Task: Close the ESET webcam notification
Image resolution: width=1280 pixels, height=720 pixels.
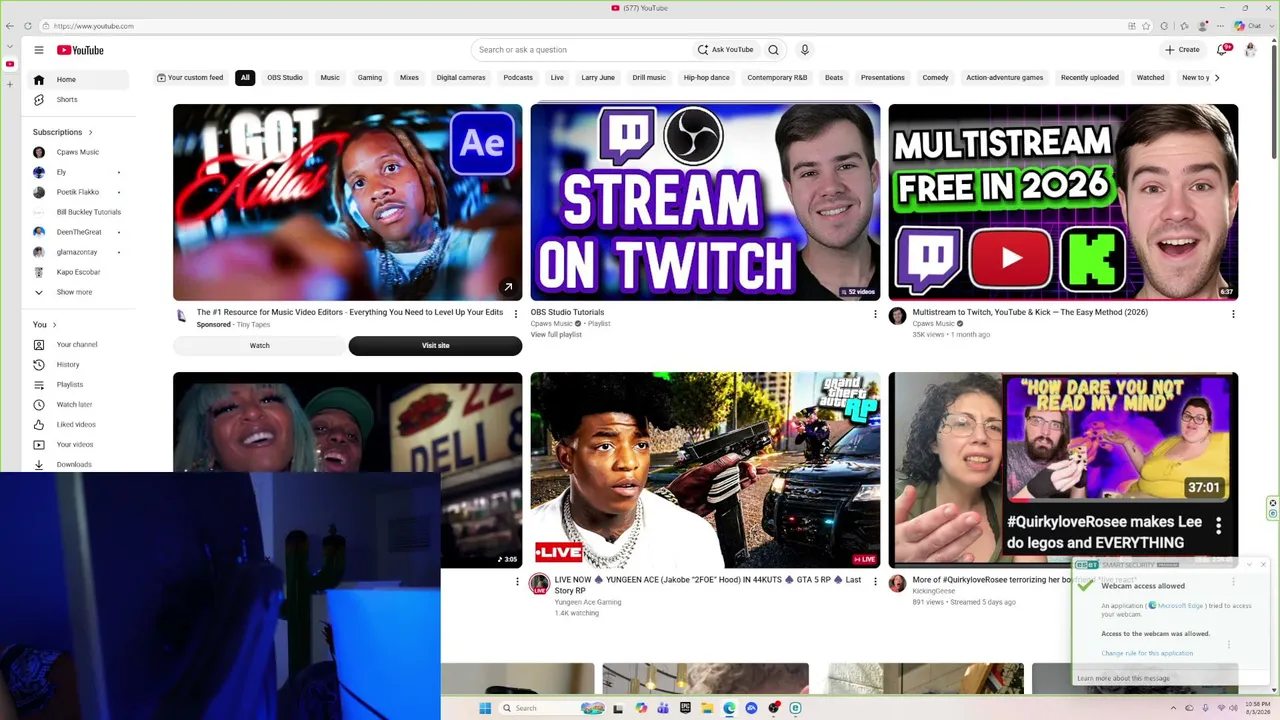Action: (1263, 565)
